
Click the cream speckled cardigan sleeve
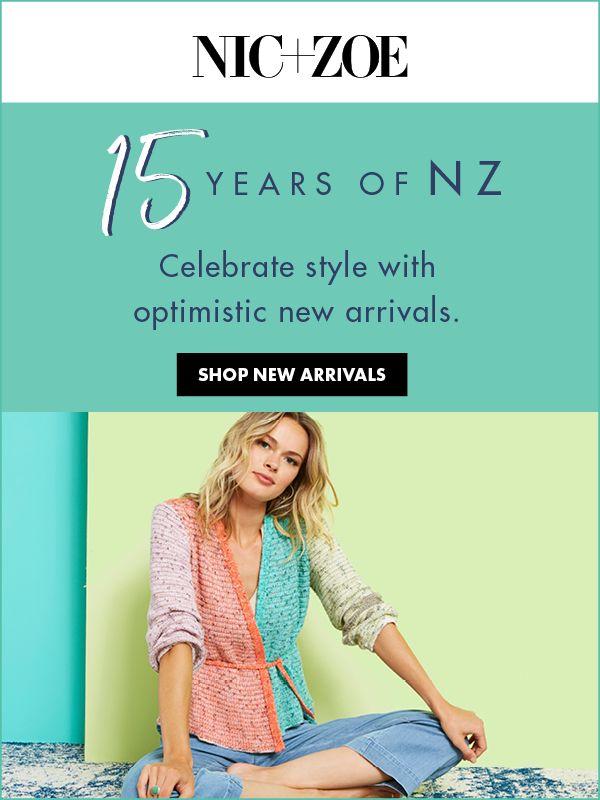click(x=347, y=592)
